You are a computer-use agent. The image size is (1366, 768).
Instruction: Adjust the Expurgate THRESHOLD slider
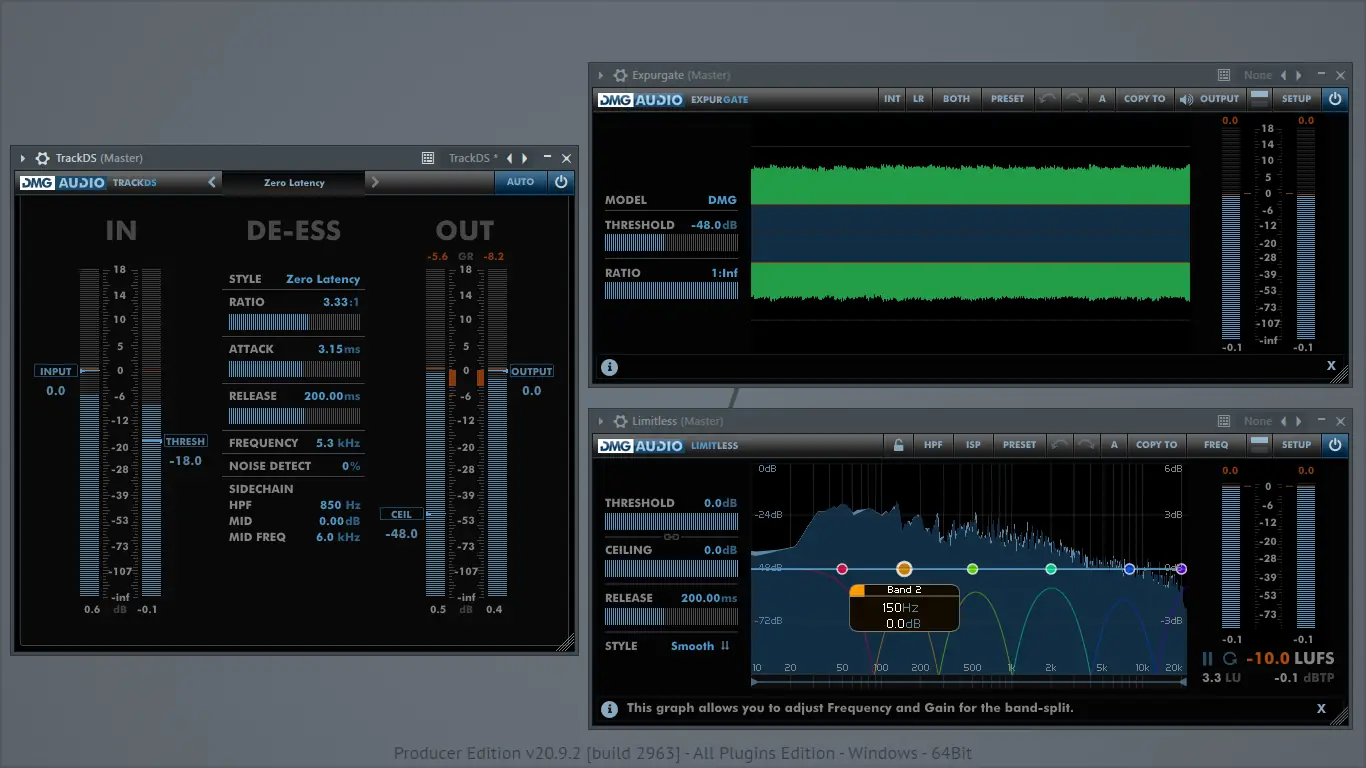tap(671, 243)
